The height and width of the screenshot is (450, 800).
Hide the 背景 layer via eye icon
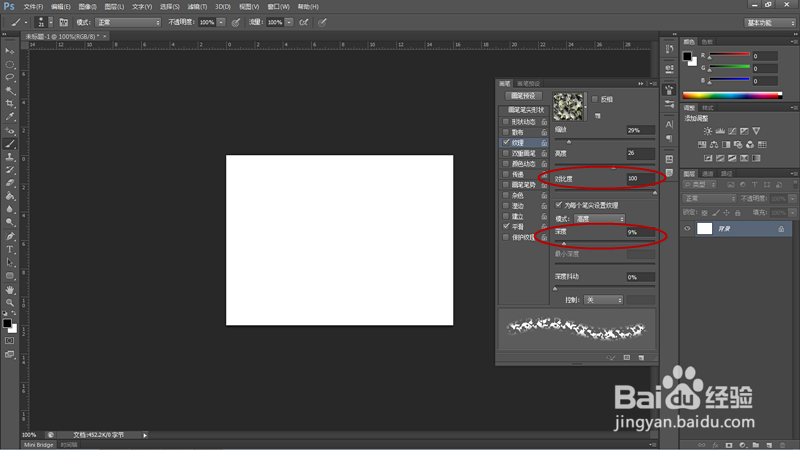(x=687, y=229)
